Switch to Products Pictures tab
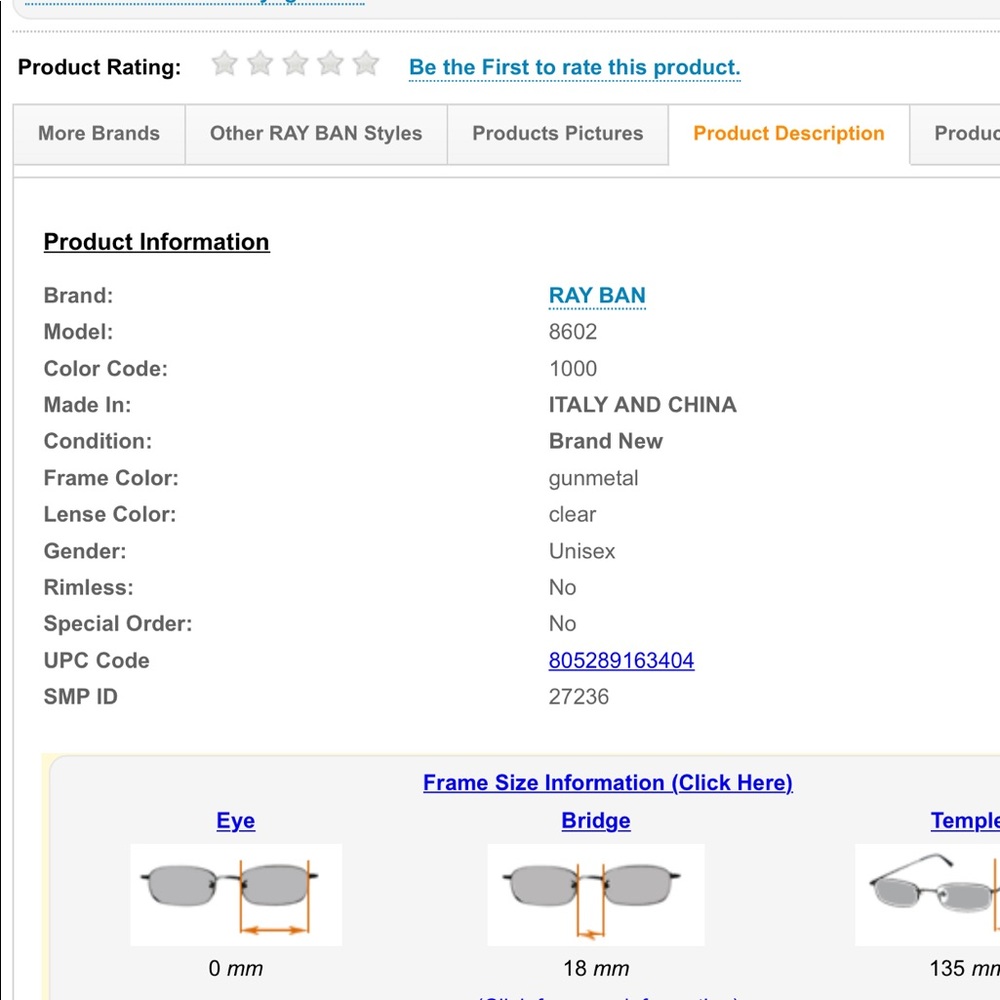The height and width of the screenshot is (1000, 1000). click(x=558, y=134)
